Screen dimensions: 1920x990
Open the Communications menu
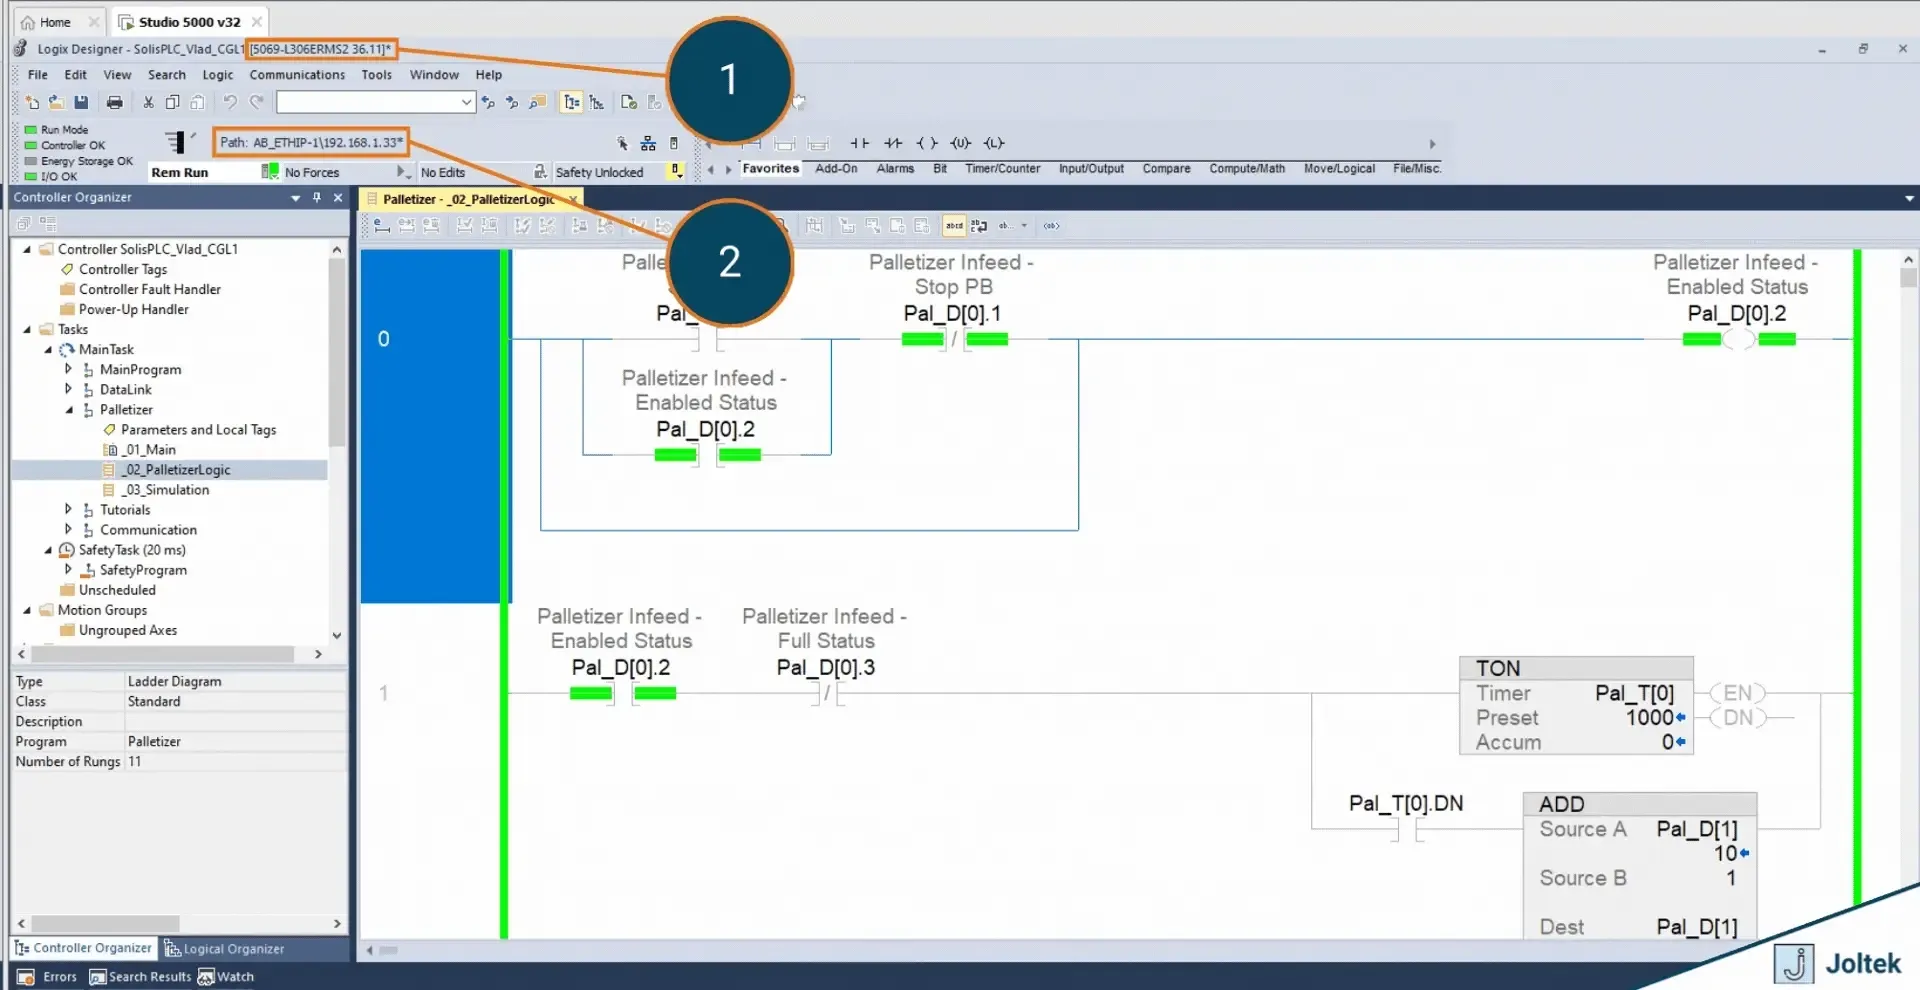(x=297, y=75)
